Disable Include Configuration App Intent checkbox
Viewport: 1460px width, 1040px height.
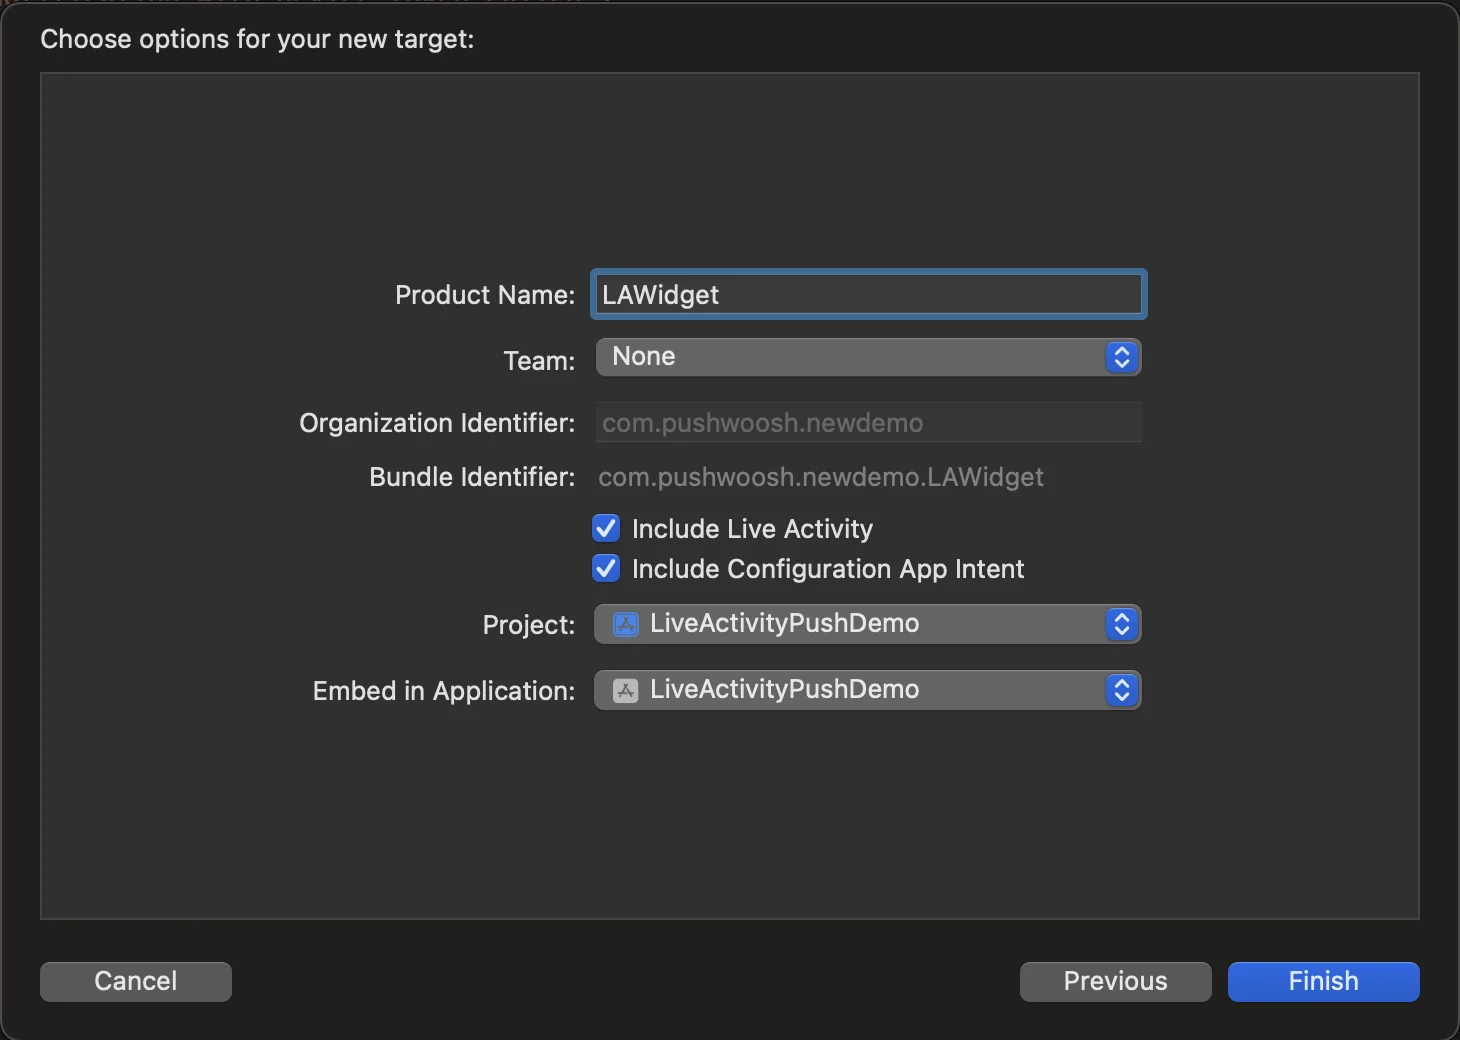(x=606, y=569)
